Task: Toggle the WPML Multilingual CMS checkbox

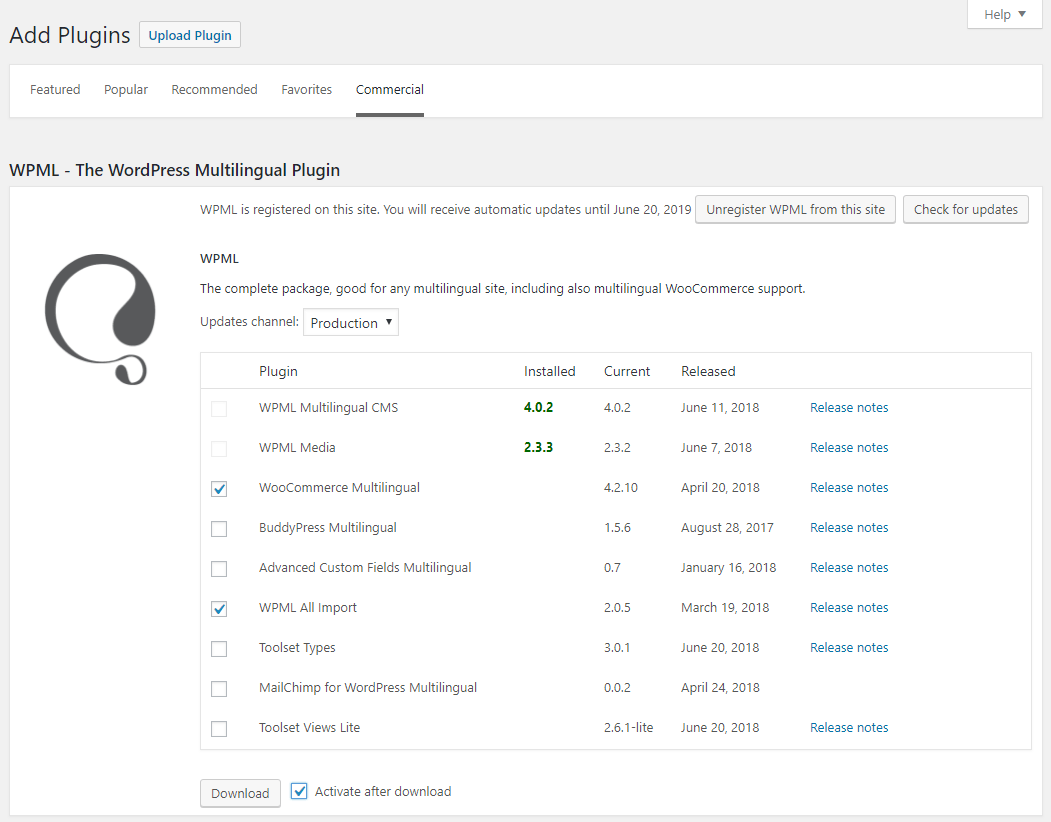Action: coord(219,408)
